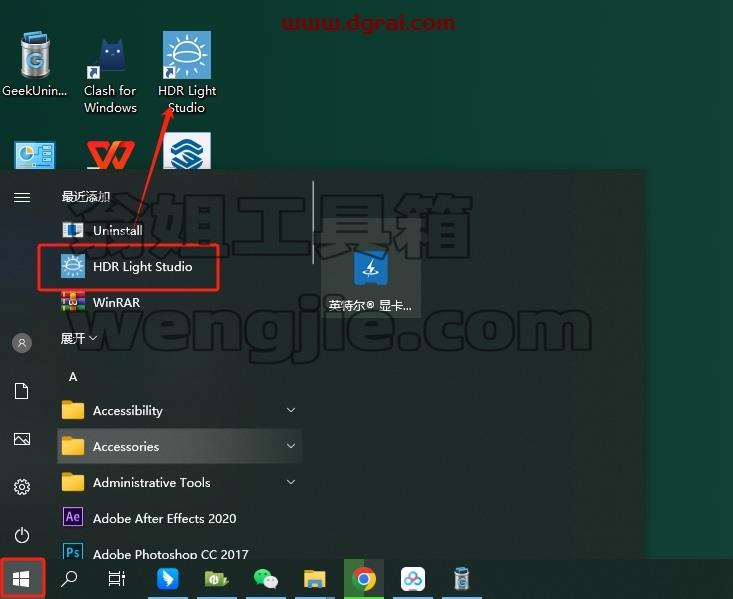Open File Explorer from the taskbar
Screen dimensions: 733x599
coord(315,579)
